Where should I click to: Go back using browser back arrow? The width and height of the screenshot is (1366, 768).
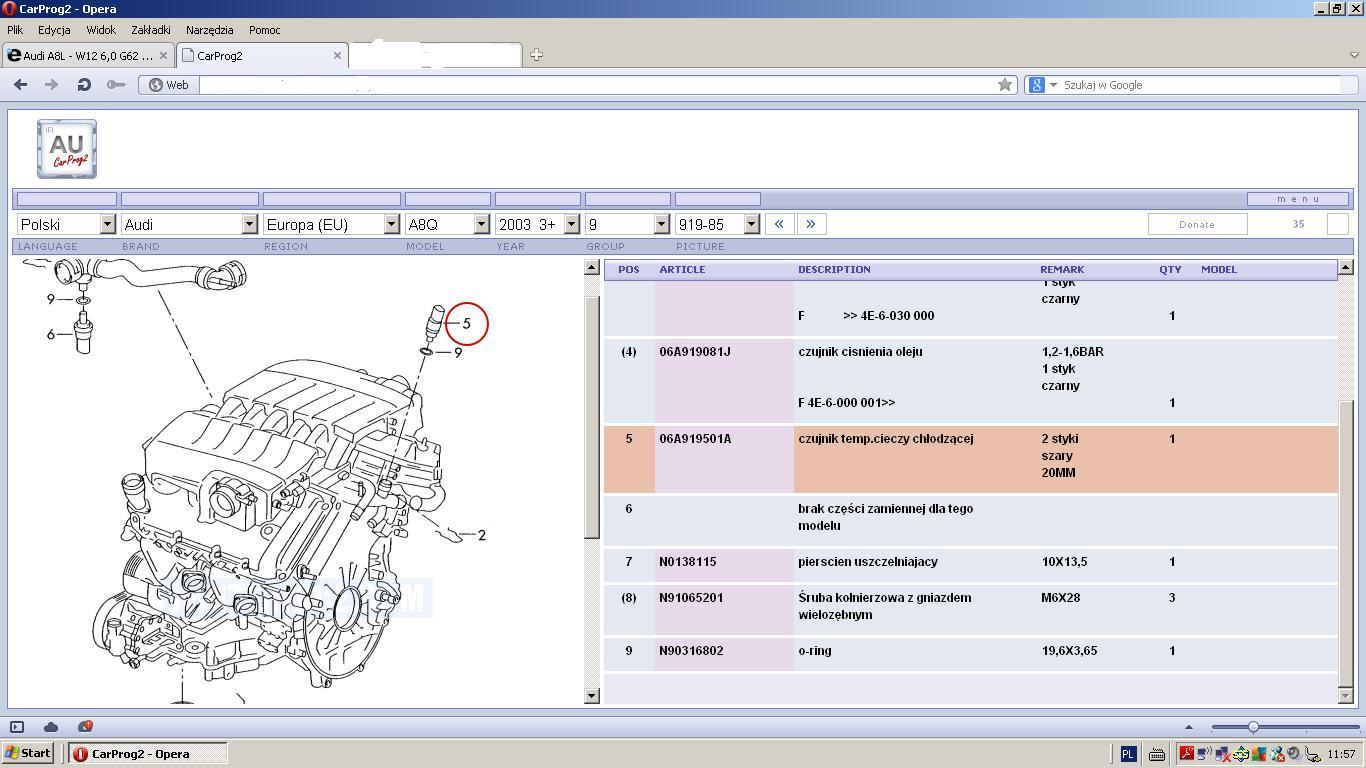pos(20,85)
